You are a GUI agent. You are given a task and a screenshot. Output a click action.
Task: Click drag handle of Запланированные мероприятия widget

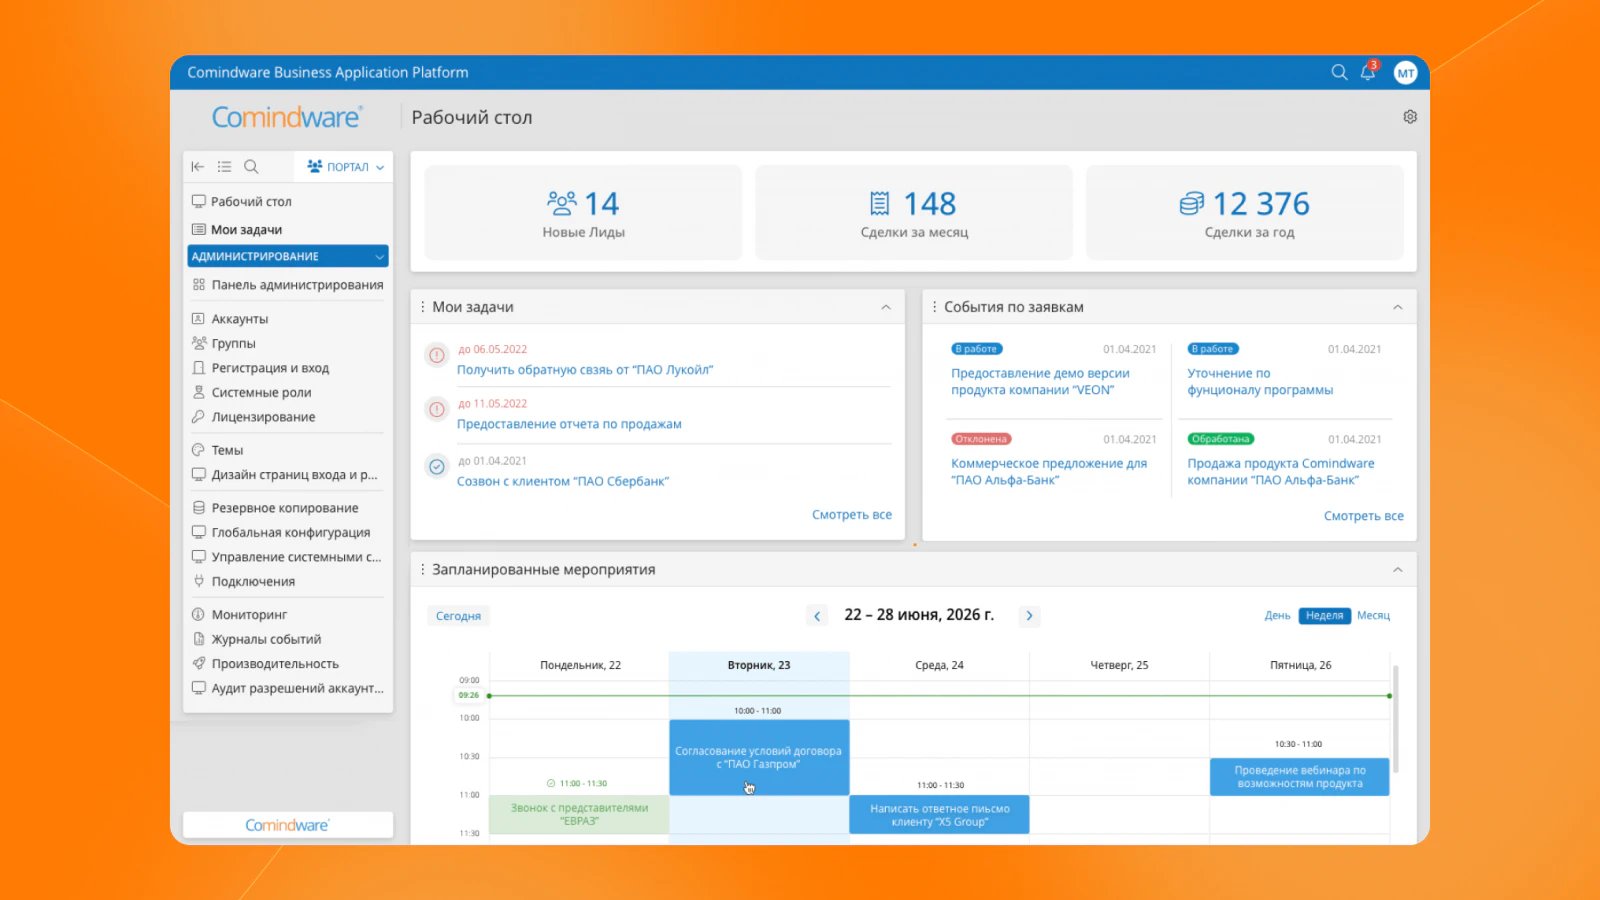[422, 569]
